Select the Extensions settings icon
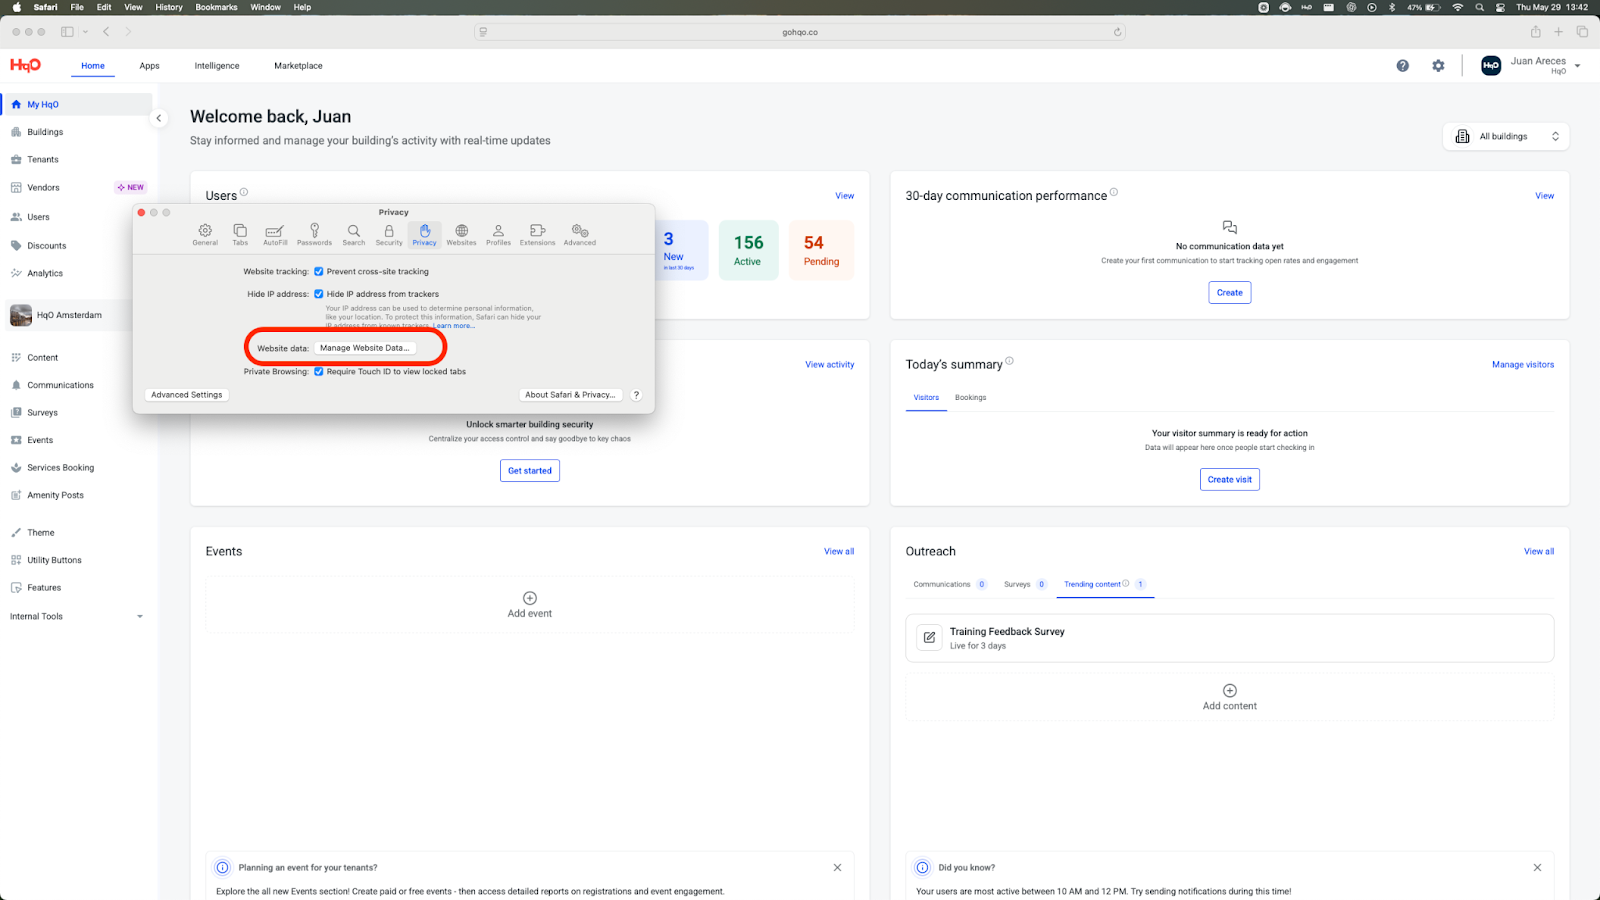Image resolution: width=1600 pixels, height=900 pixels. coord(537,234)
